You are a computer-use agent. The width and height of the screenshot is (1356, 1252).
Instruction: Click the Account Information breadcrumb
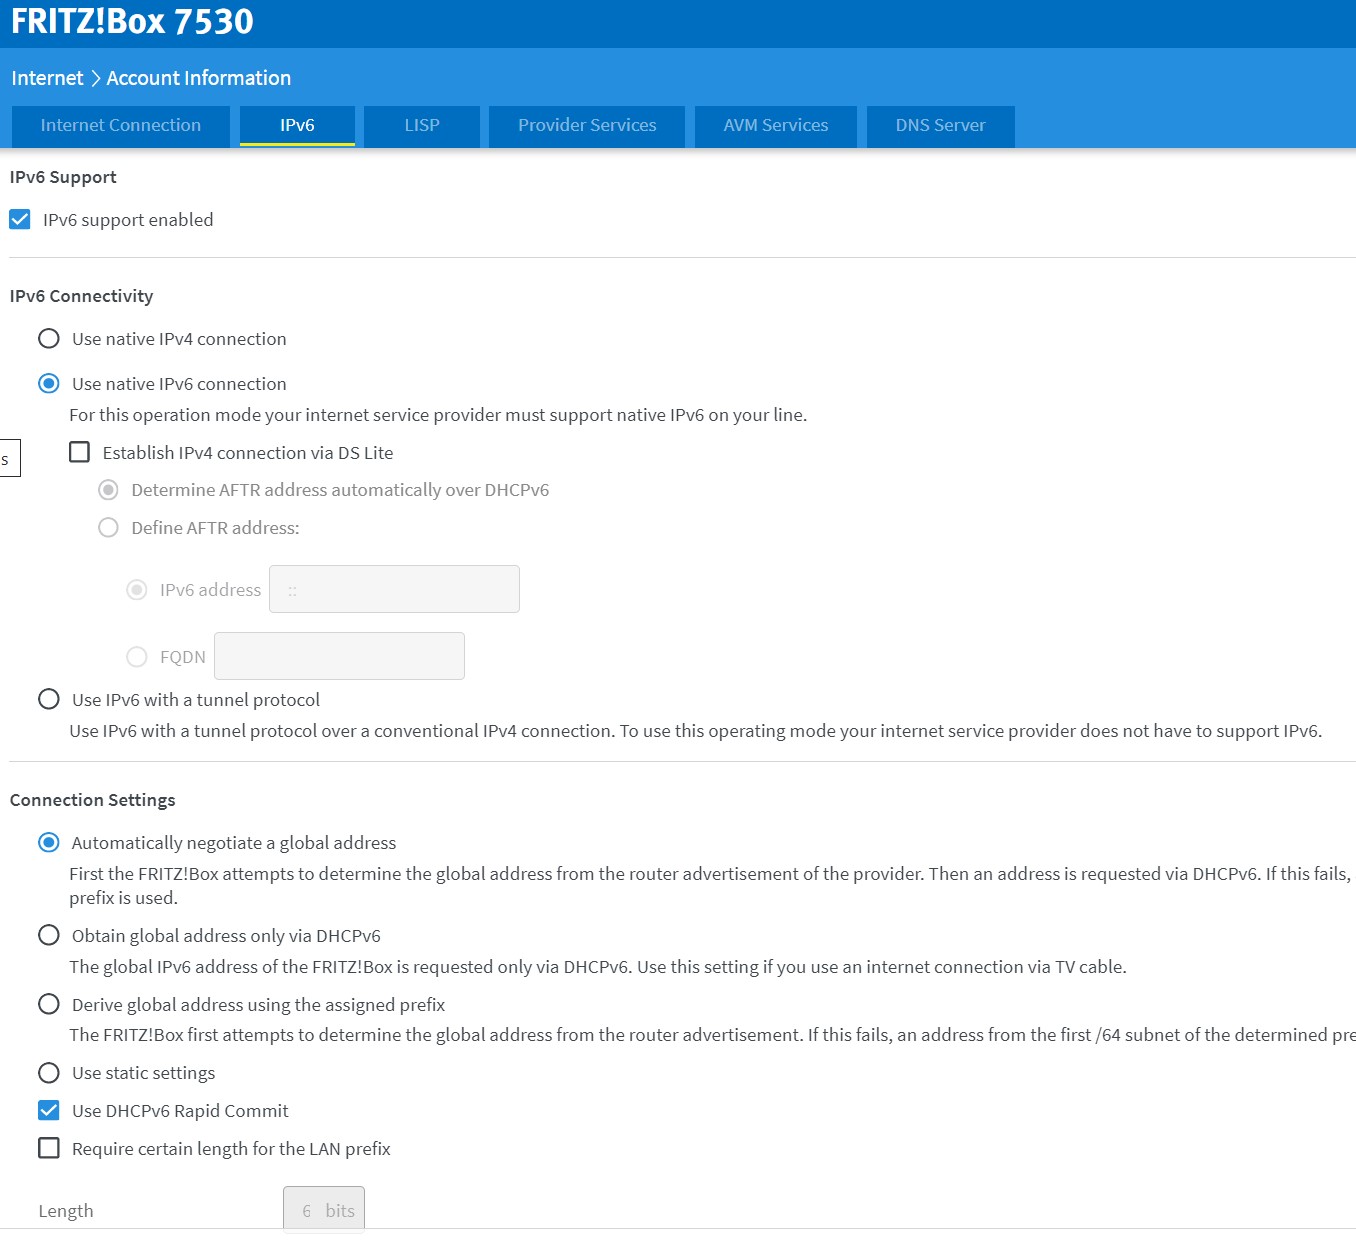(198, 78)
